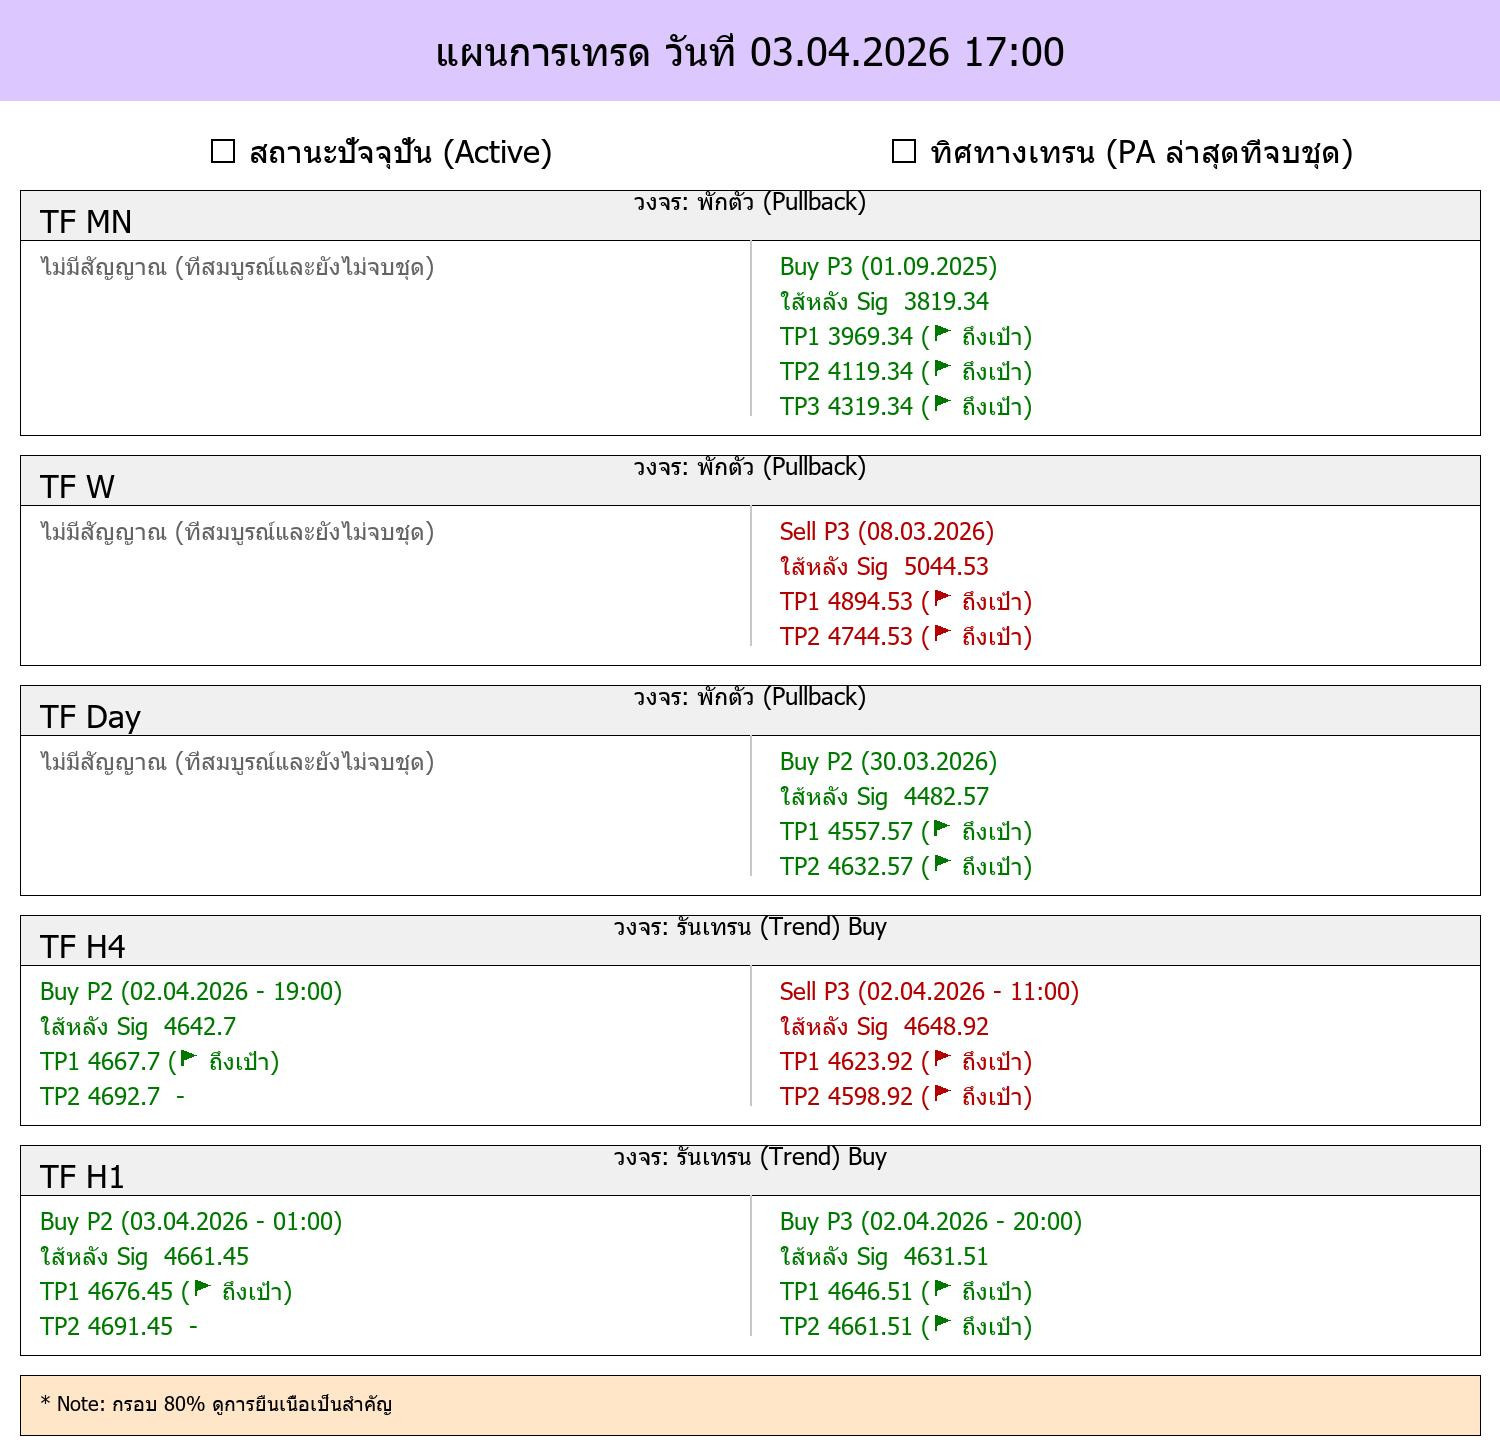Click Buy P2 (02.04.2026 - 19:00) signal
The image size is (1500, 1455).
coord(191,991)
